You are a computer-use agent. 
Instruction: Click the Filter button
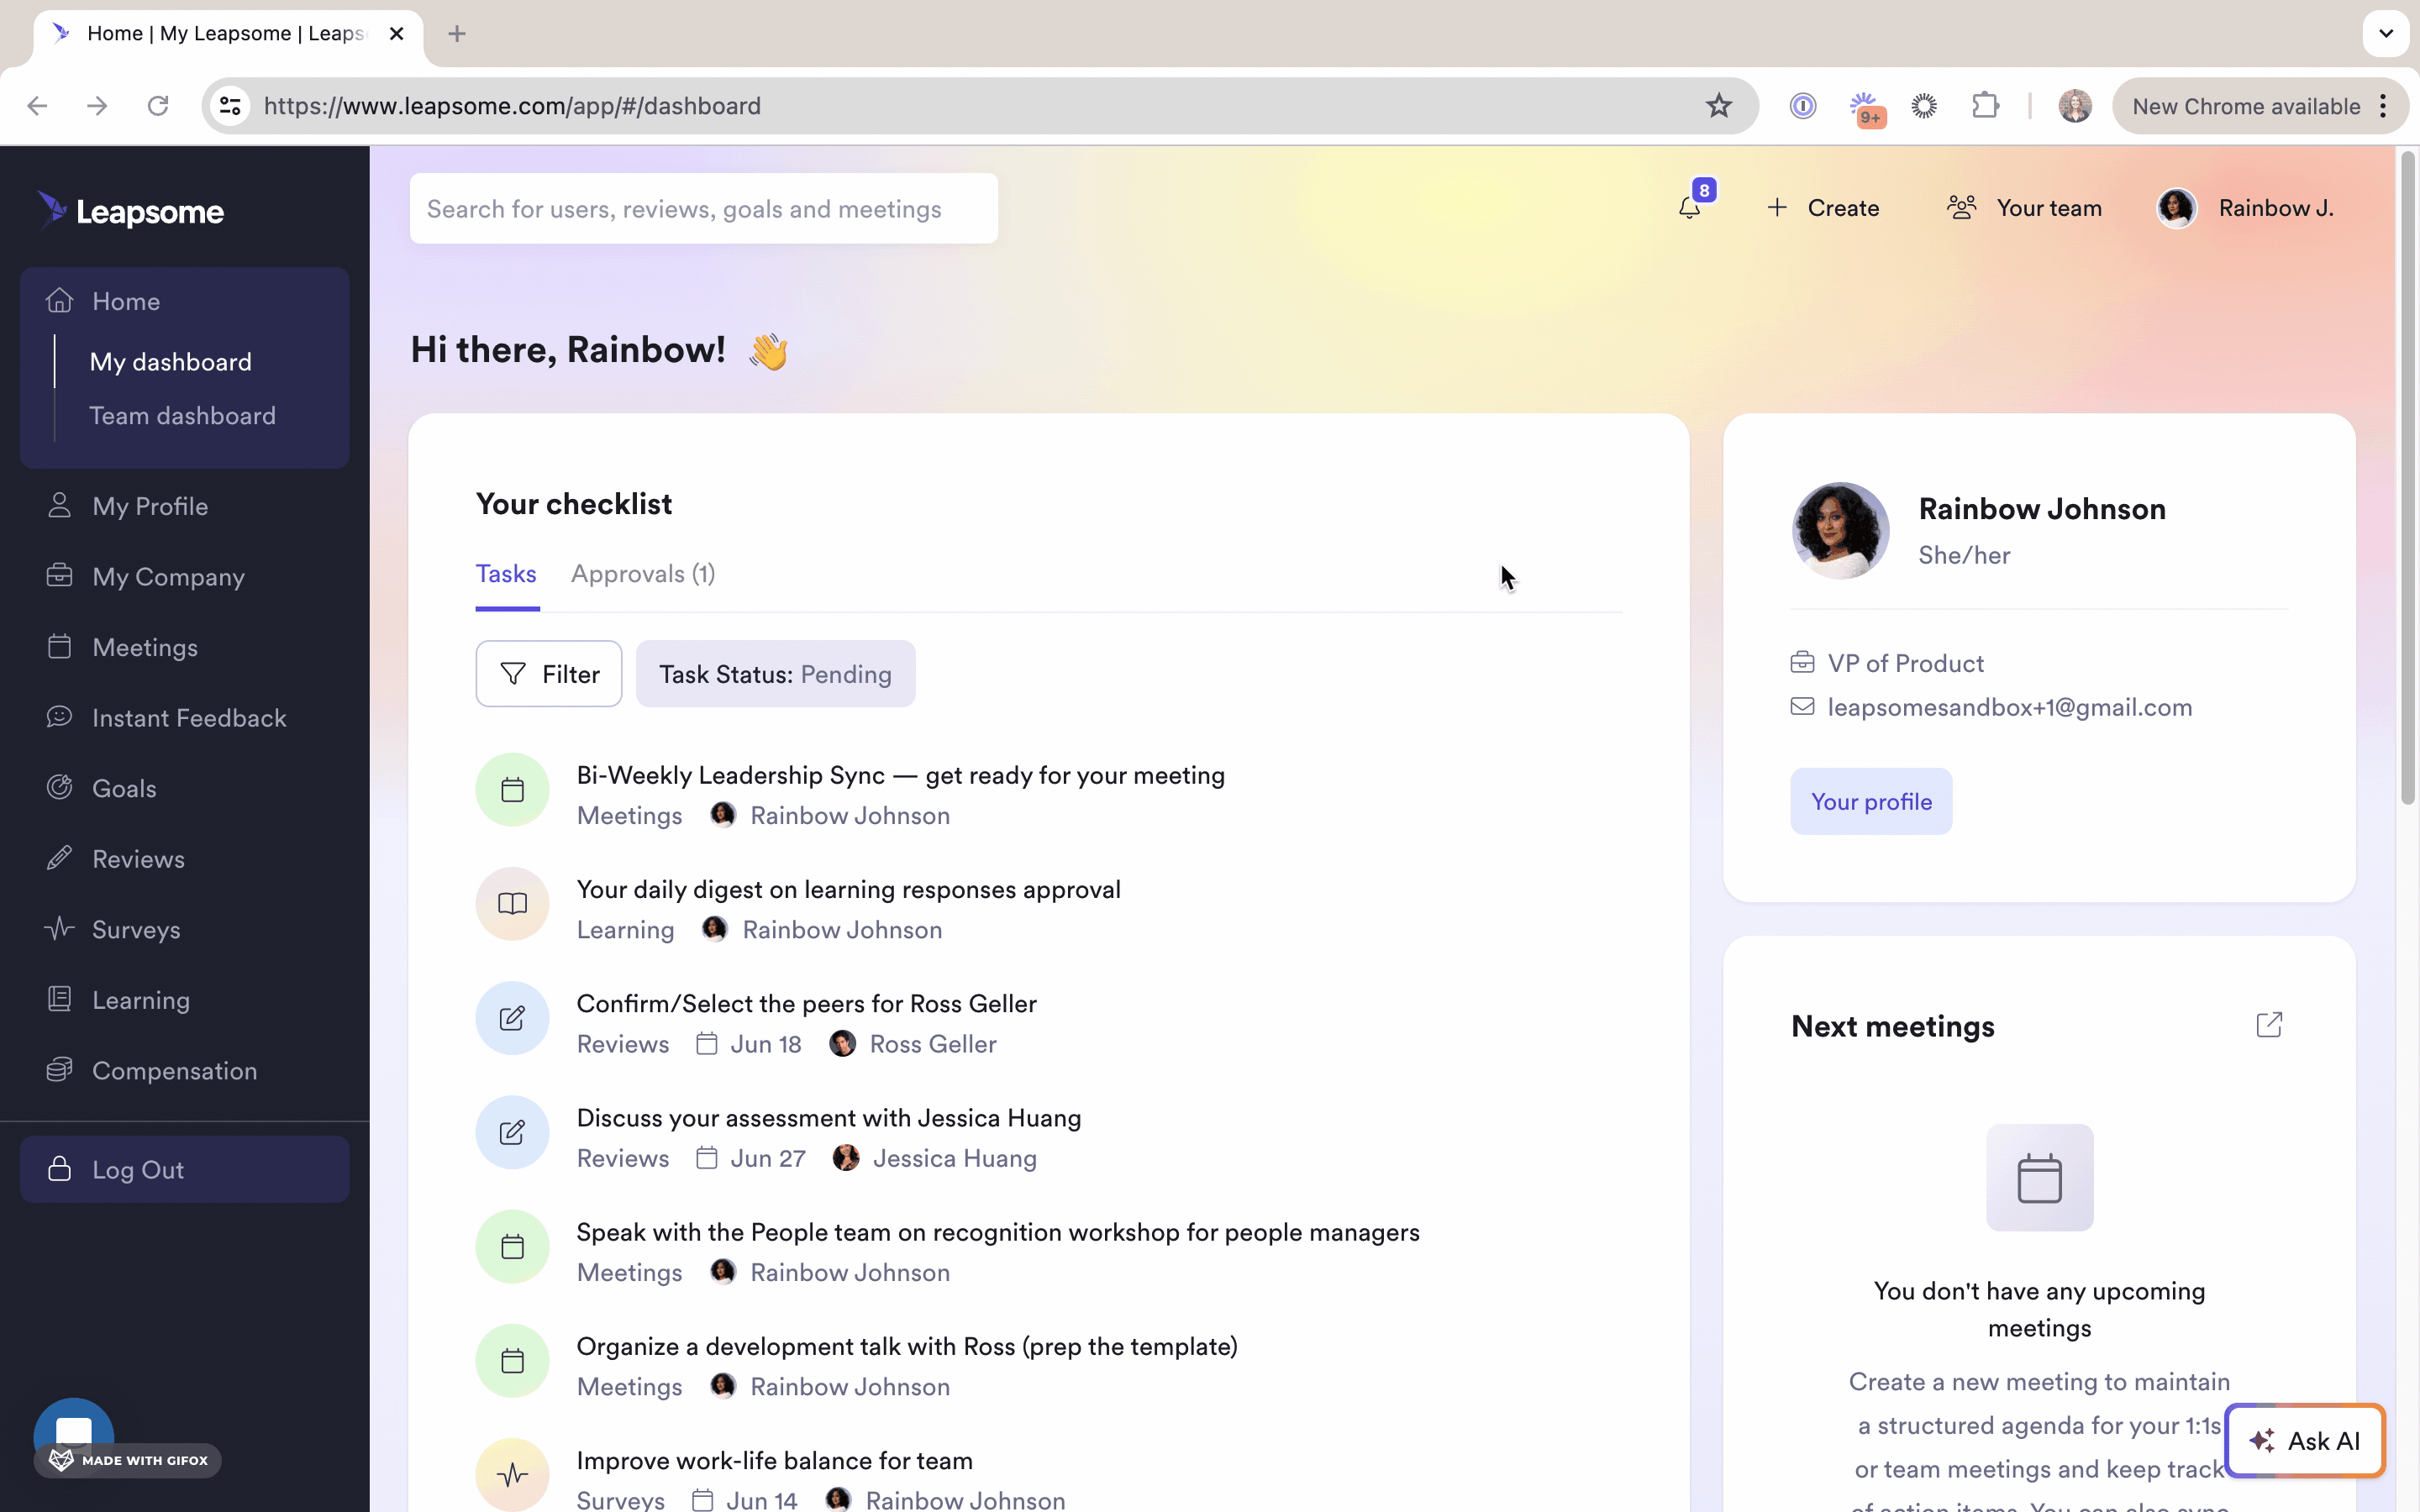coord(549,674)
